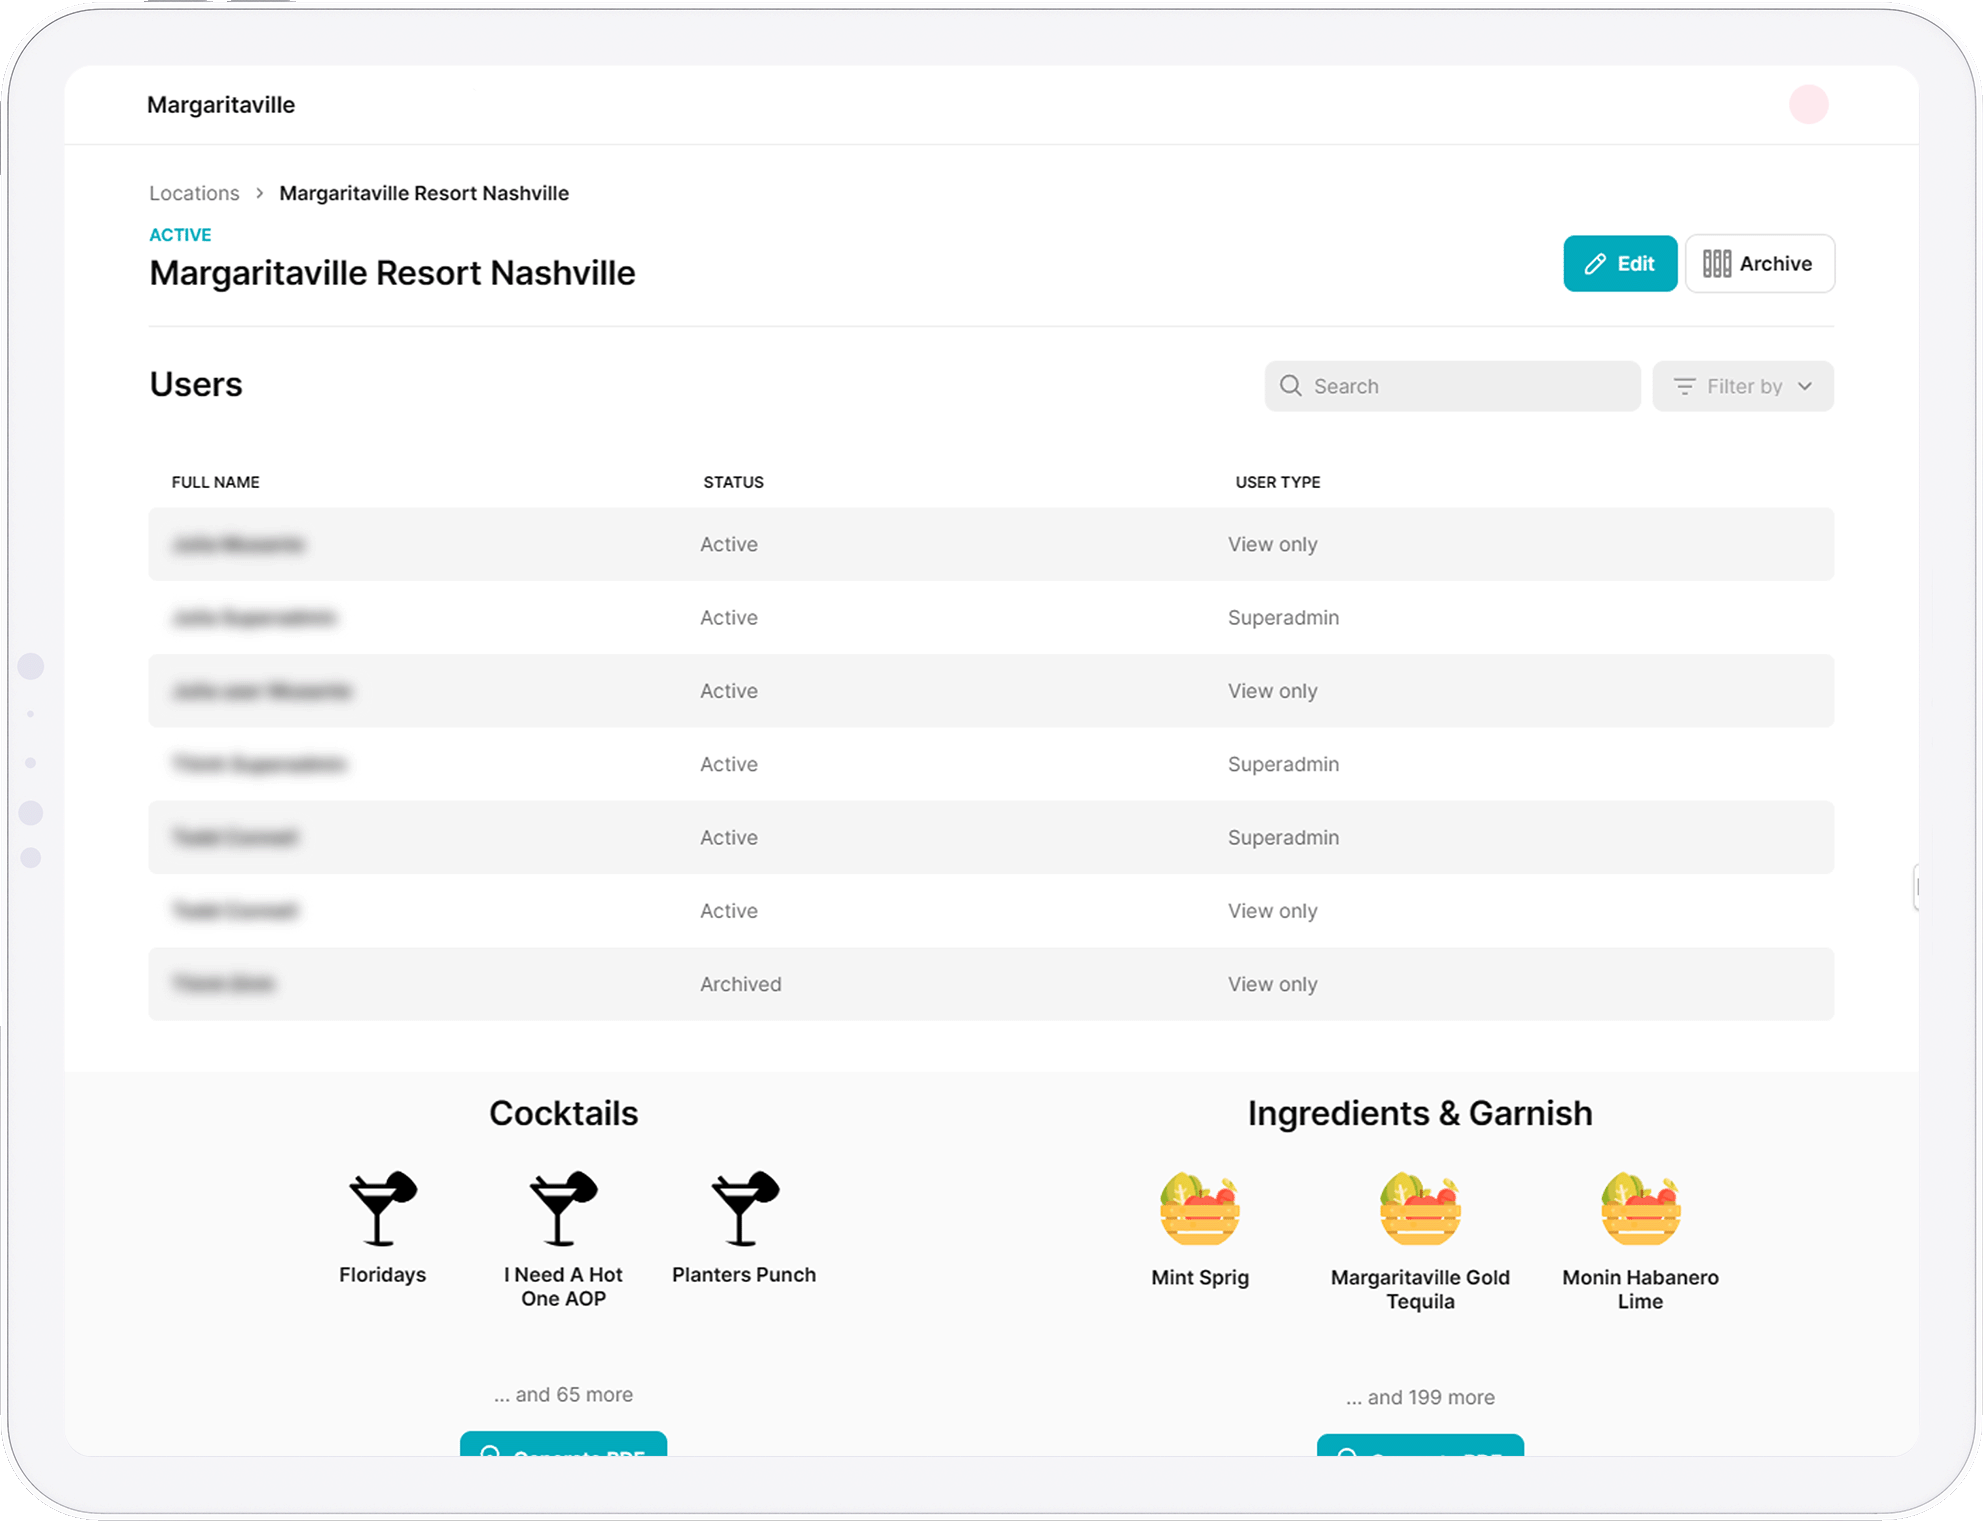The image size is (1983, 1521).
Task: Click the breadcrumb chevron separator
Action: pos(259,193)
